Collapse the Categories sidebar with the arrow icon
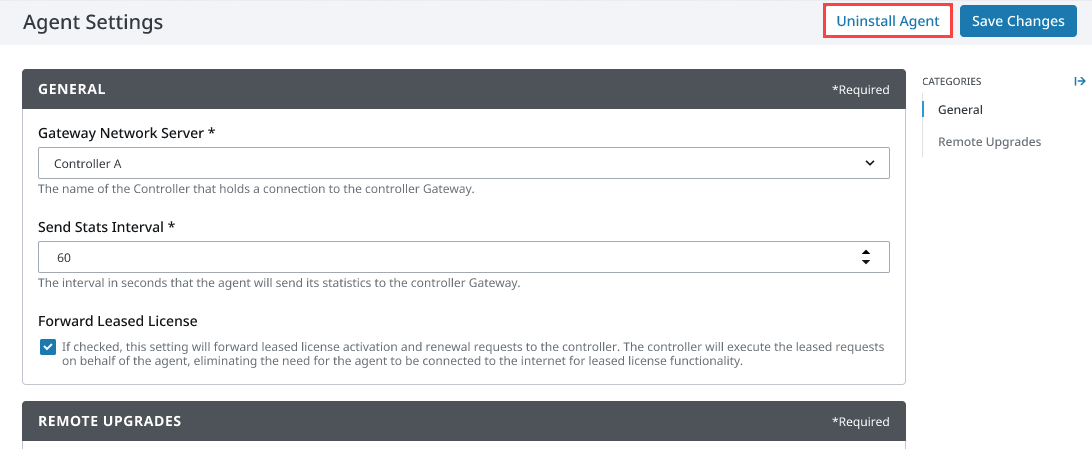1092x449 pixels. coord(1079,81)
